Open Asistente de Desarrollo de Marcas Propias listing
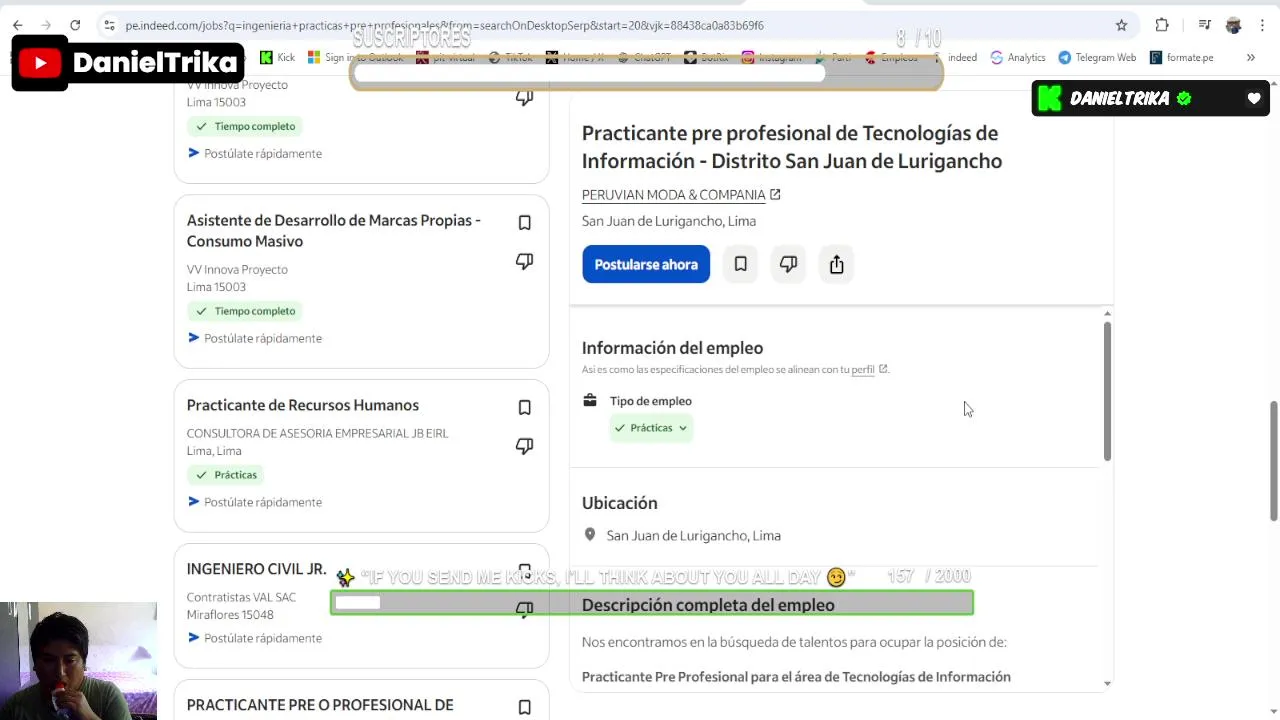 coord(334,230)
